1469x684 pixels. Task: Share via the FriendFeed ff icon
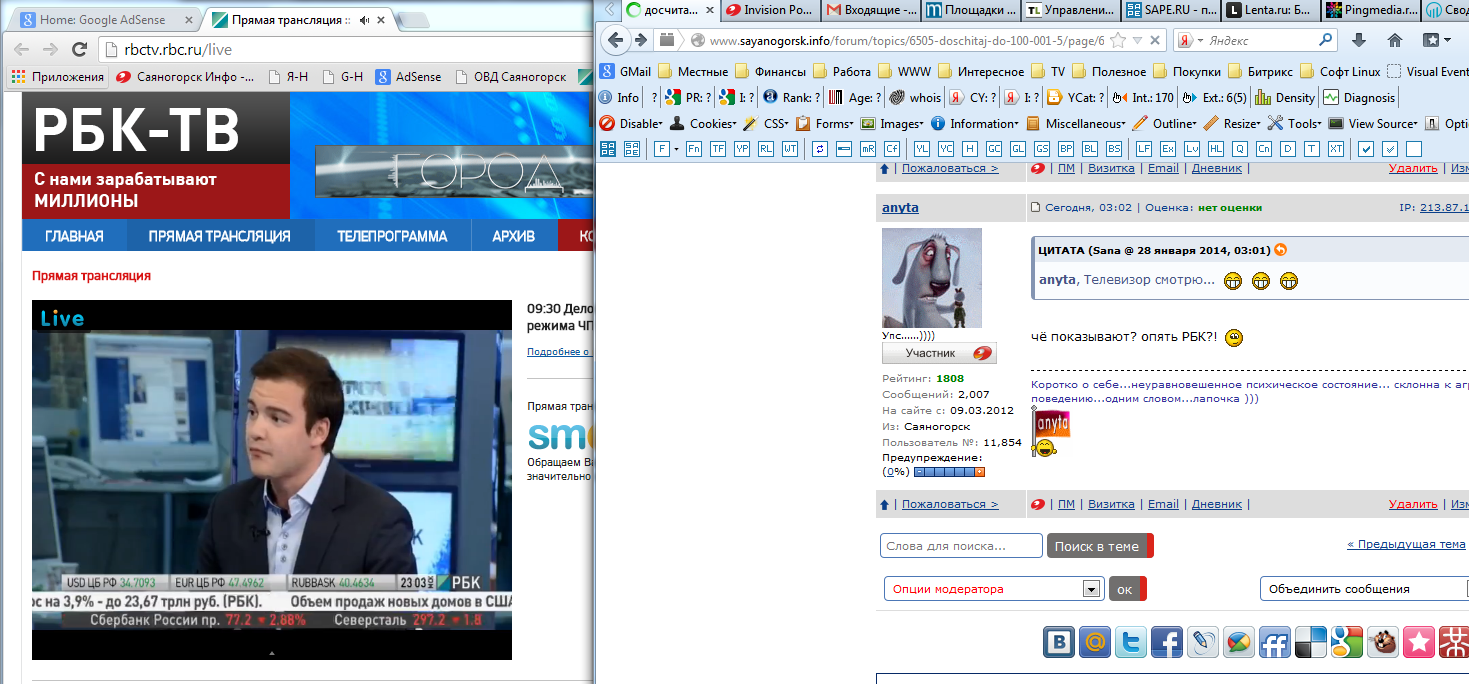tap(1275, 642)
